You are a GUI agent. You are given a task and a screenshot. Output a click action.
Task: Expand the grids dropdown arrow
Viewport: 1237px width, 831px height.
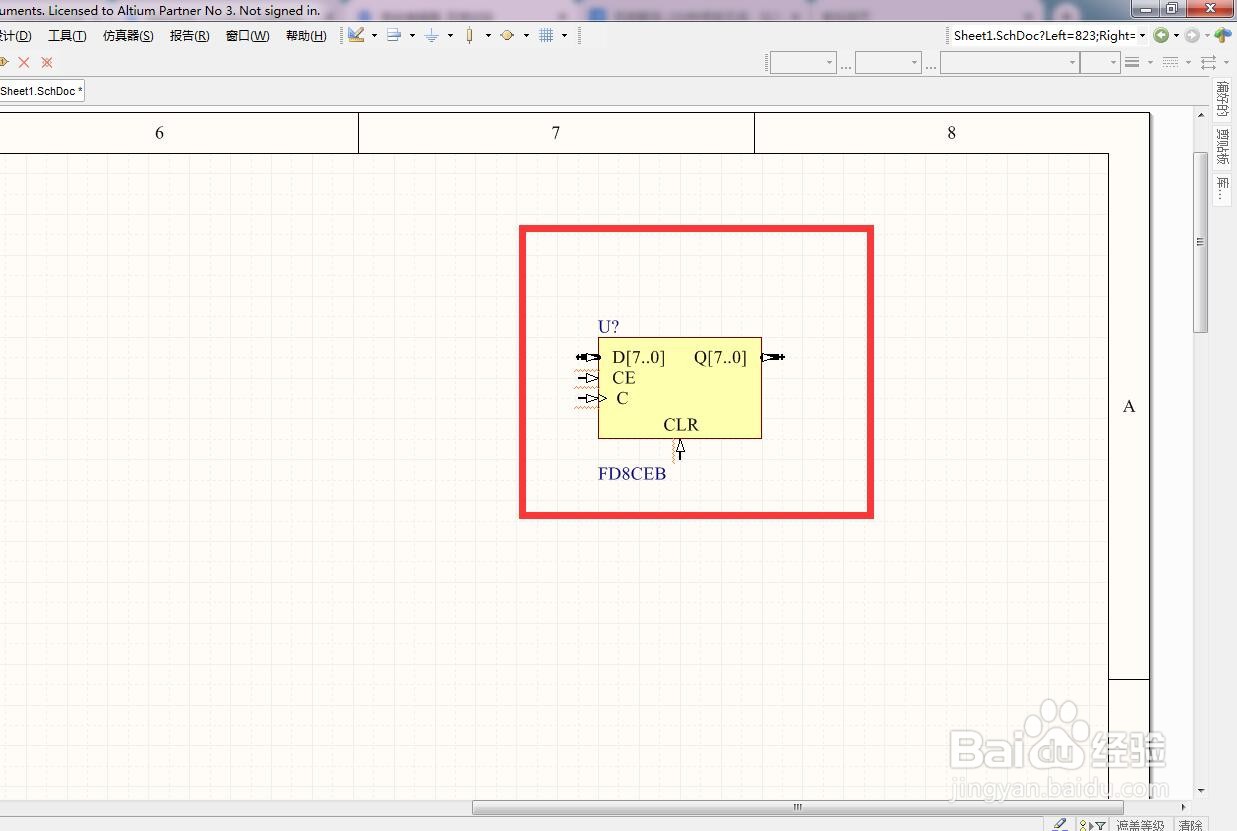coord(564,35)
